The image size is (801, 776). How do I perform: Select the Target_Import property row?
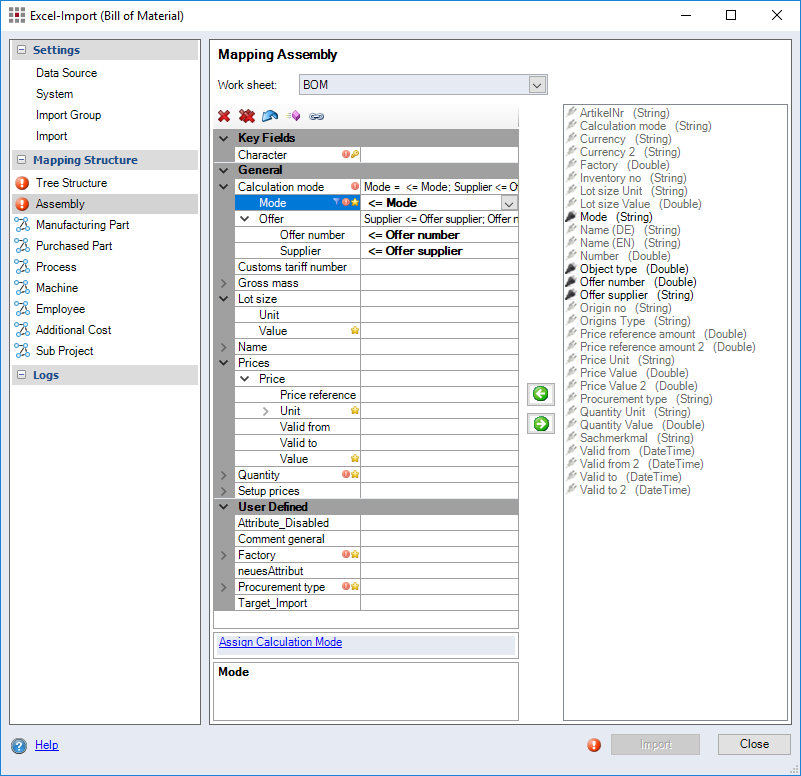click(298, 603)
